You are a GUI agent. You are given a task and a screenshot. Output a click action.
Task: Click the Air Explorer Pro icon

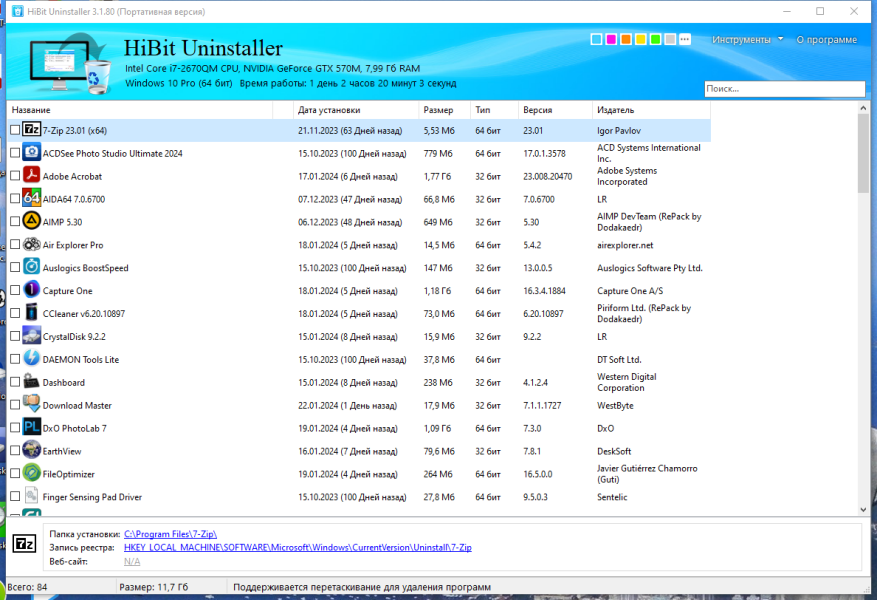click(31, 244)
